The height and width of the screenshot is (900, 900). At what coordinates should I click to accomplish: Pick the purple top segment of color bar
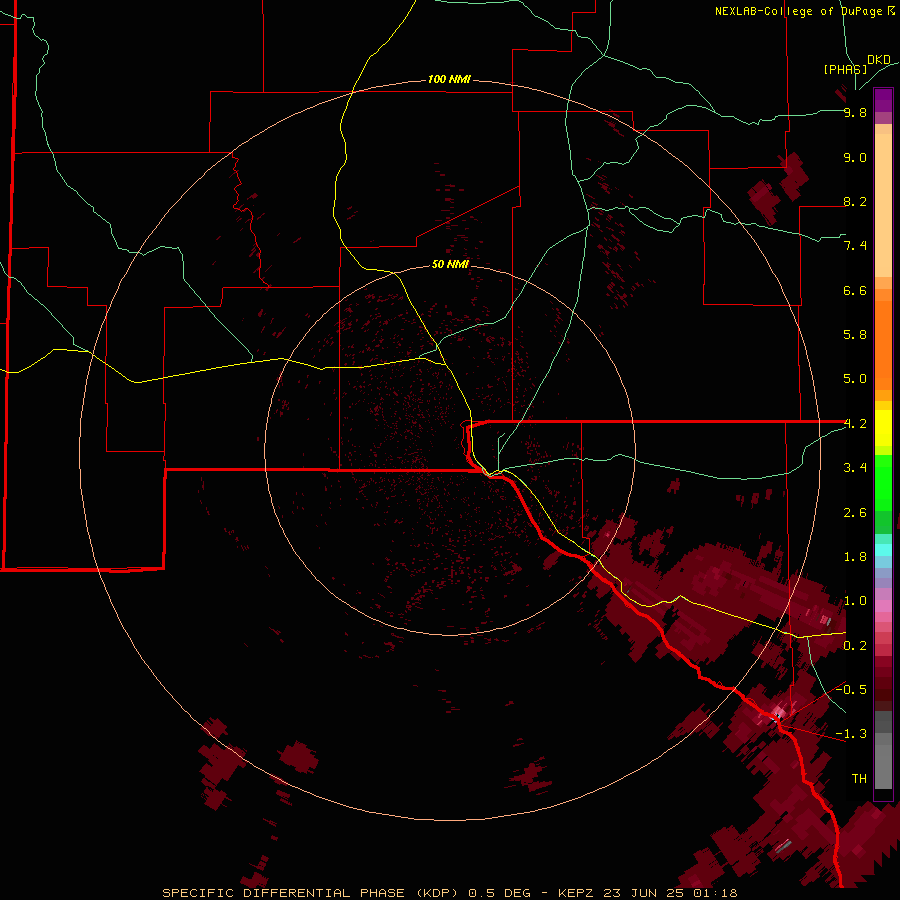click(883, 100)
